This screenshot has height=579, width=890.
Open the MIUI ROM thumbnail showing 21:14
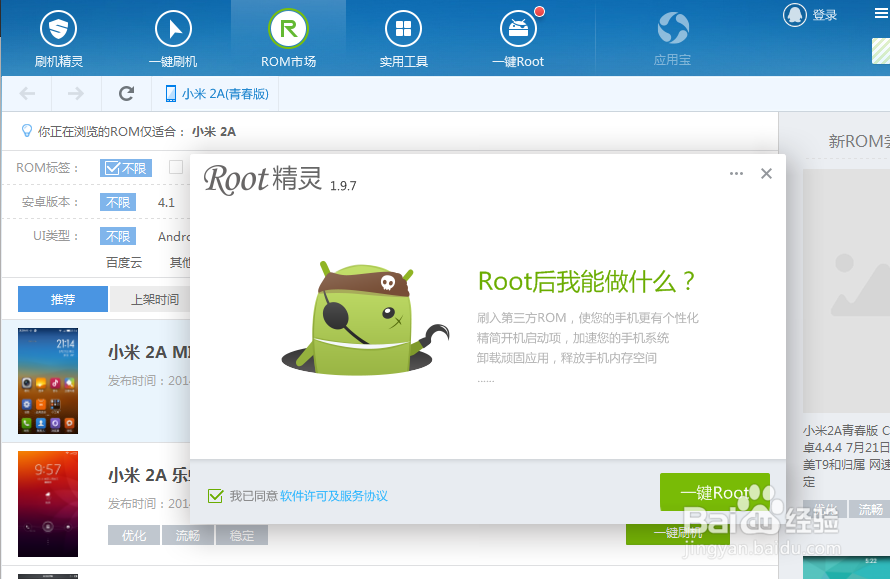[x=48, y=380]
